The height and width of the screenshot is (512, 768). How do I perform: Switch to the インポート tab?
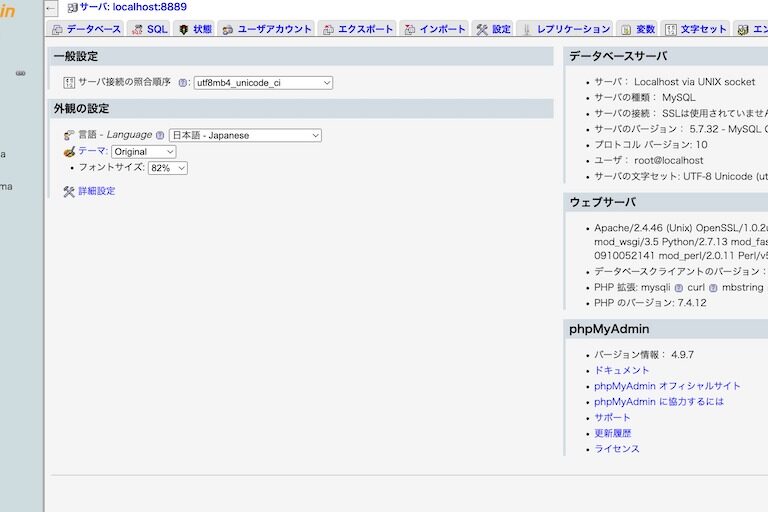click(x=434, y=29)
